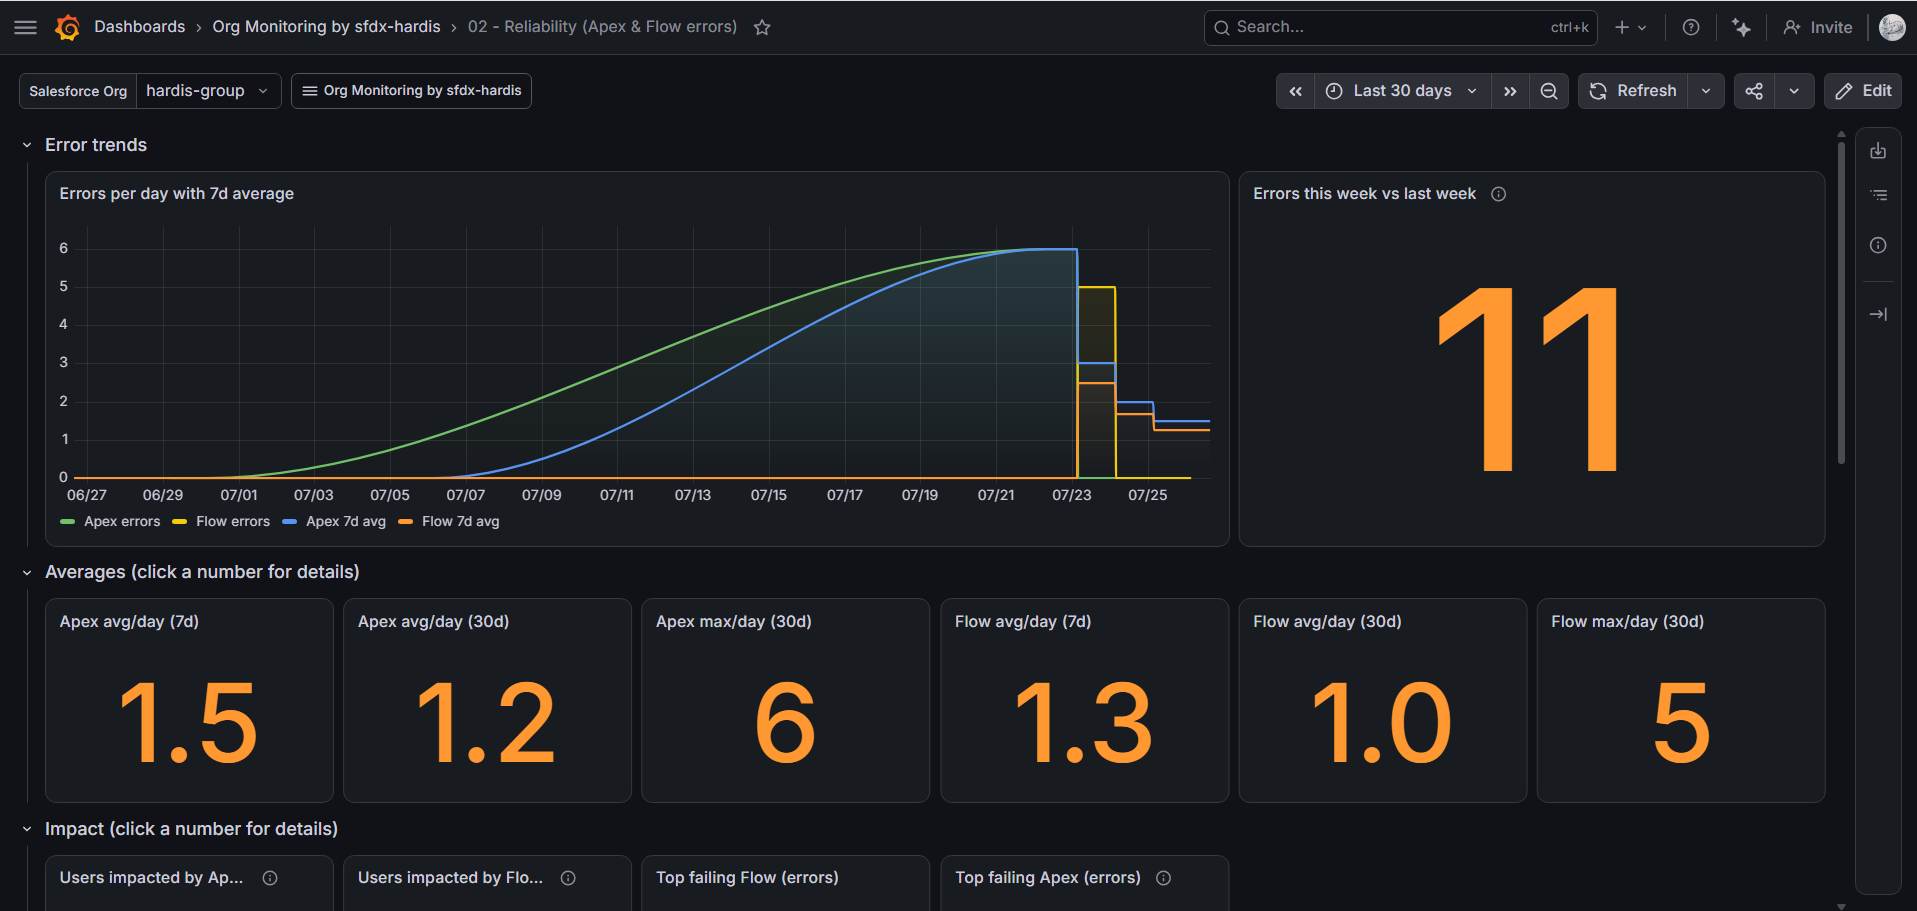Open the Last 30 days time picker
Image resolution: width=1917 pixels, height=911 pixels.
1402,91
